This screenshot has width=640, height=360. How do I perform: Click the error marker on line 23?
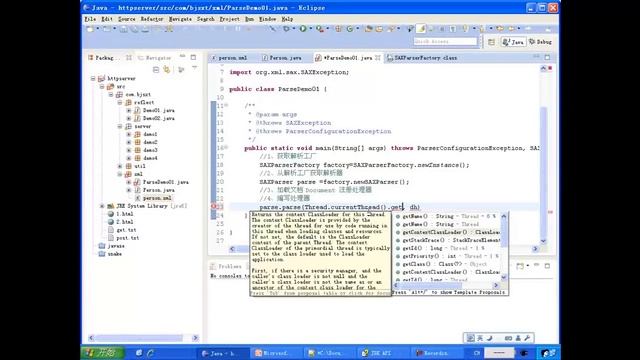click(x=214, y=207)
